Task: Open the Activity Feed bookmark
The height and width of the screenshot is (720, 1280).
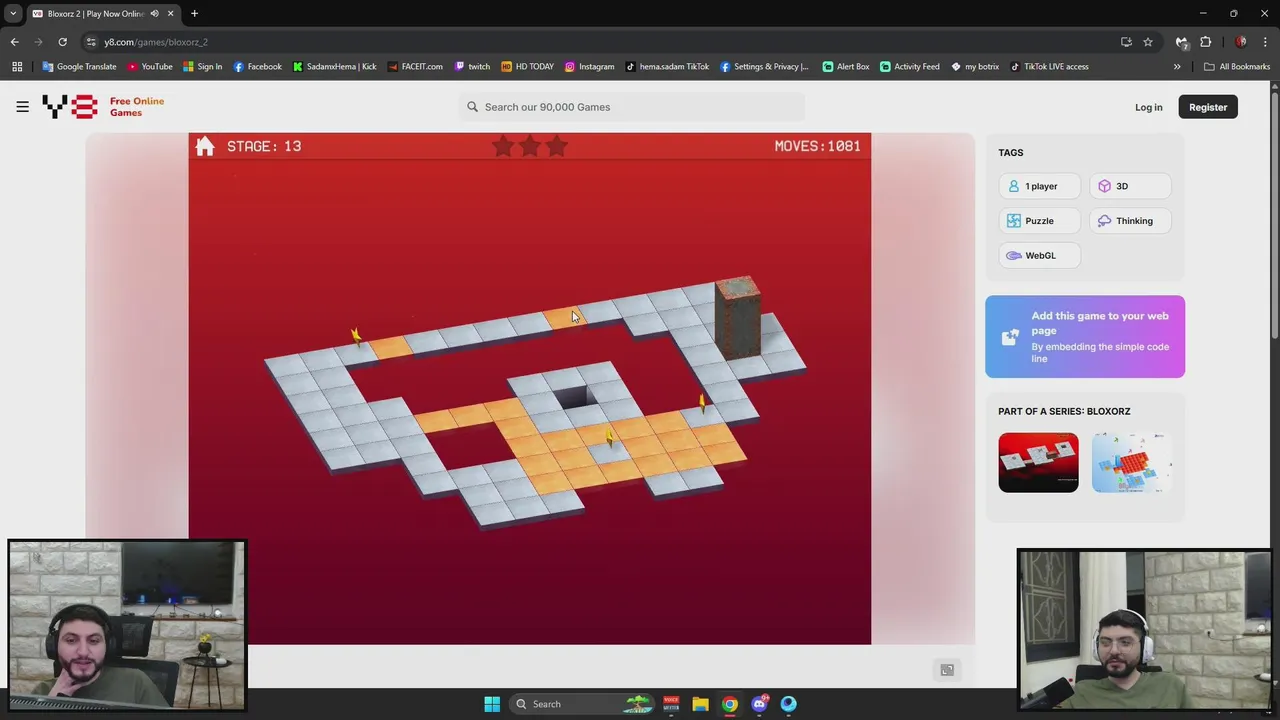Action: 909,67
